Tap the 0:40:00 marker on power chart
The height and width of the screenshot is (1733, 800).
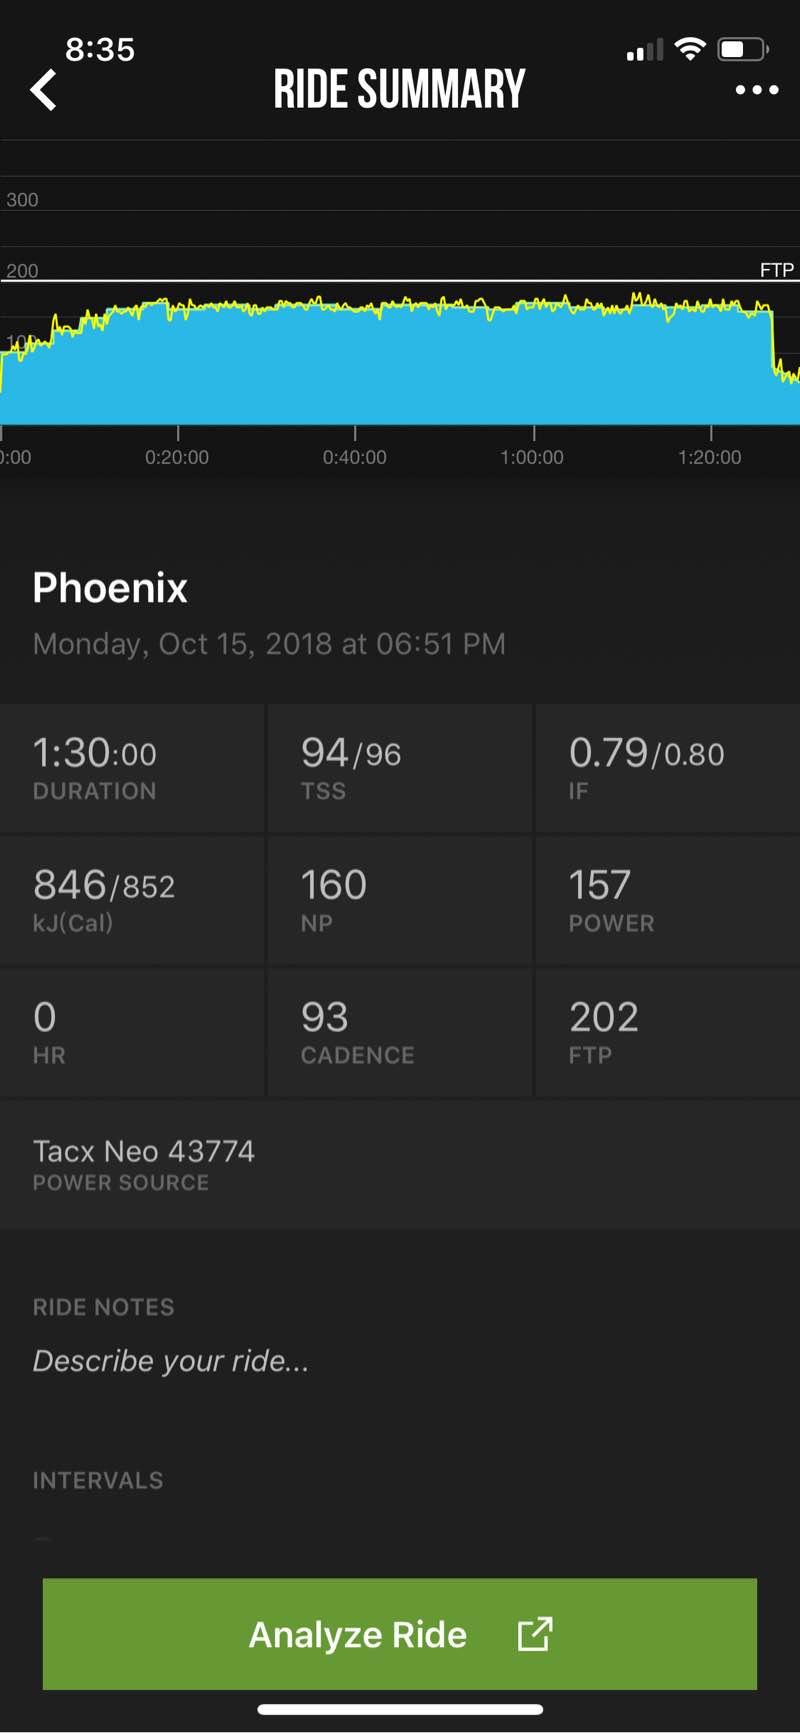coord(355,457)
